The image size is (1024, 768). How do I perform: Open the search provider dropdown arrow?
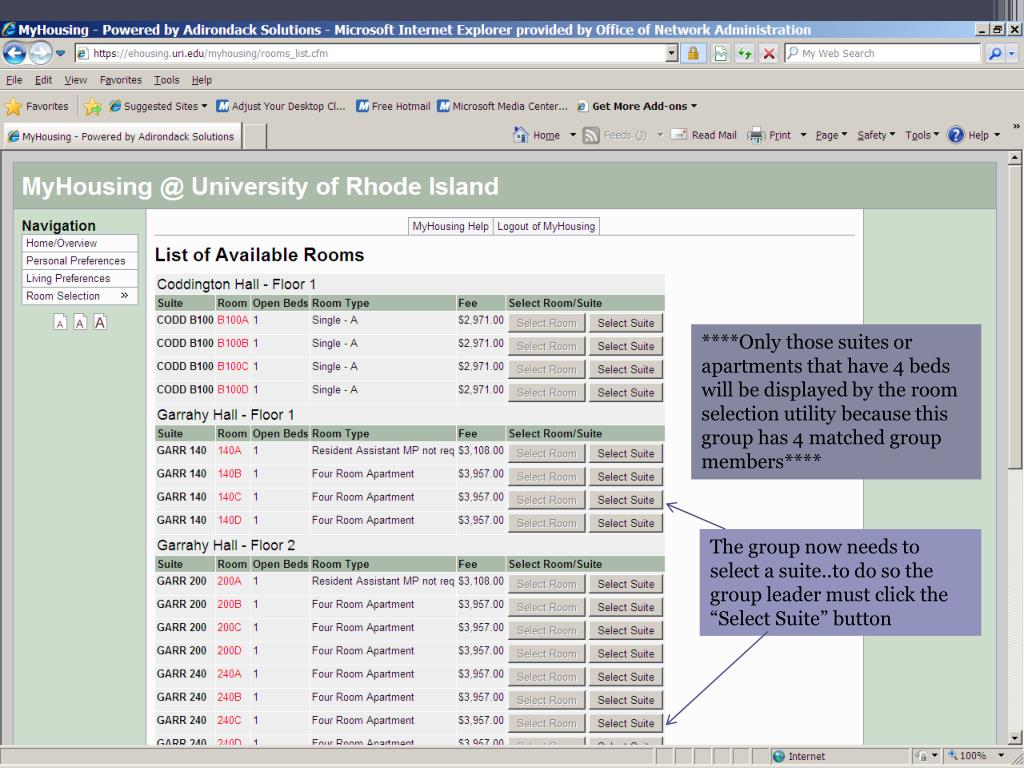[x=1012, y=54]
